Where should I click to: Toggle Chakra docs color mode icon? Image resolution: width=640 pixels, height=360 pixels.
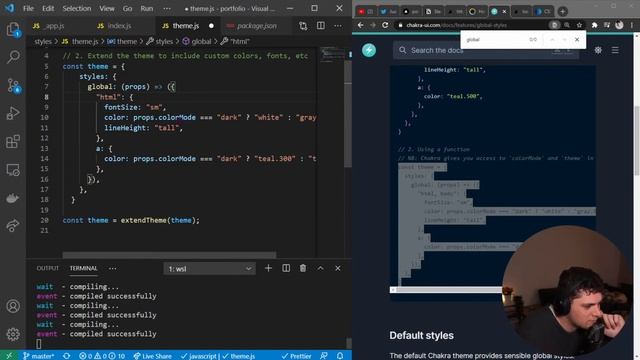click(598, 50)
